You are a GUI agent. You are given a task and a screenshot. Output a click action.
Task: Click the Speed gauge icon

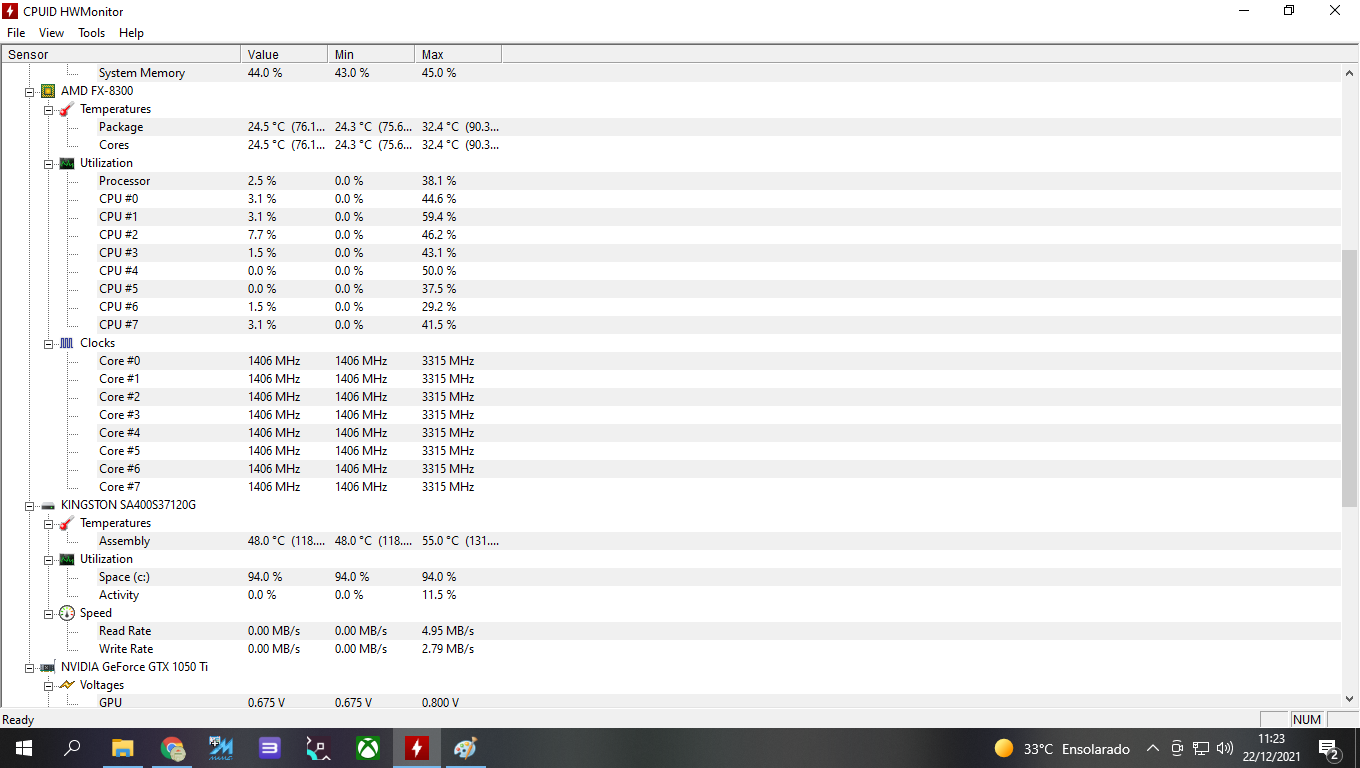coord(67,613)
